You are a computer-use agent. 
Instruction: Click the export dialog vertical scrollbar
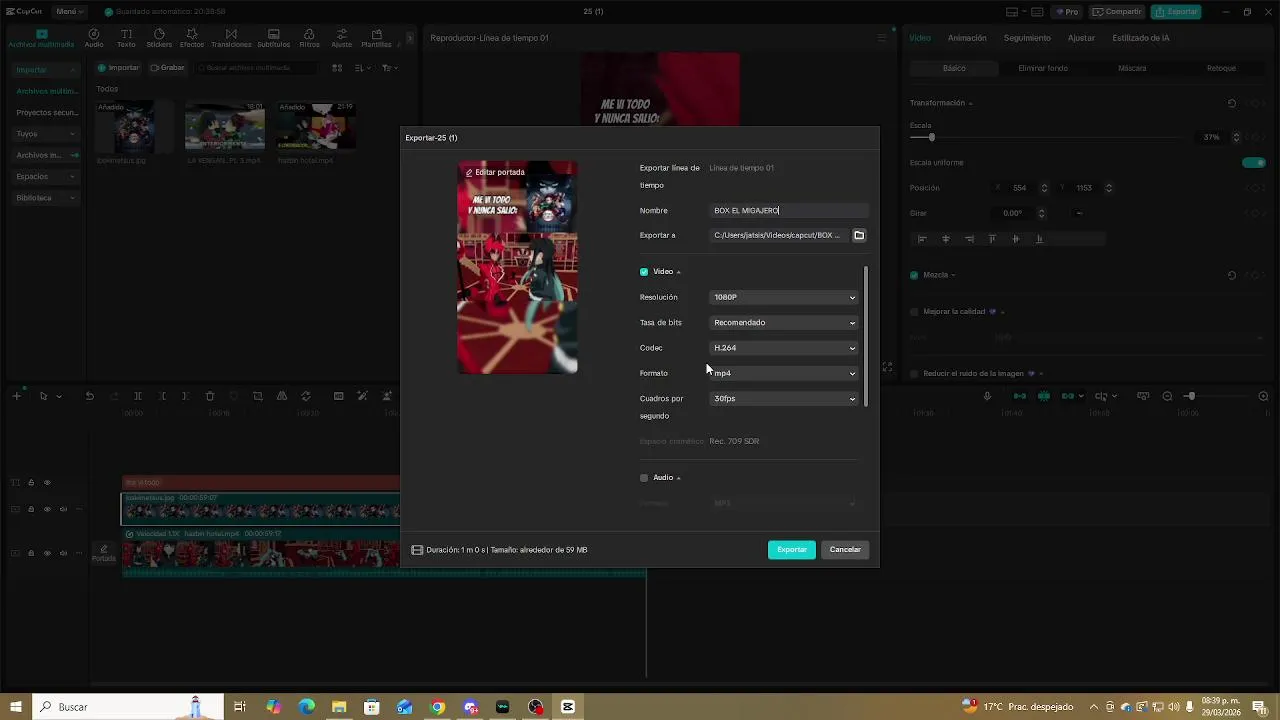[865, 335]
